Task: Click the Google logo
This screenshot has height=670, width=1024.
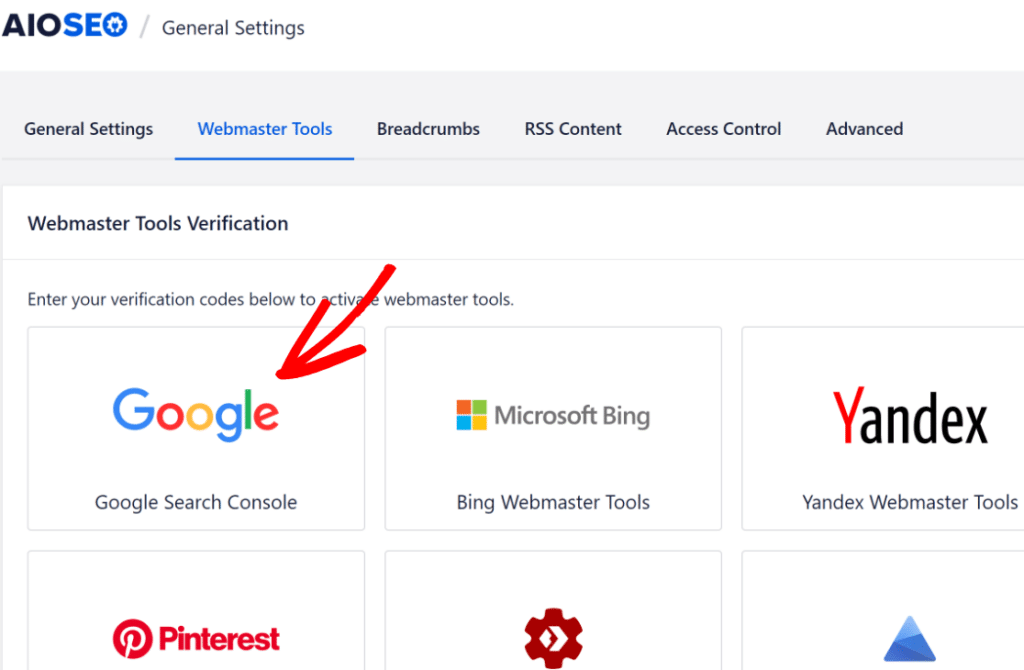Action: click(x=195, y=413)
